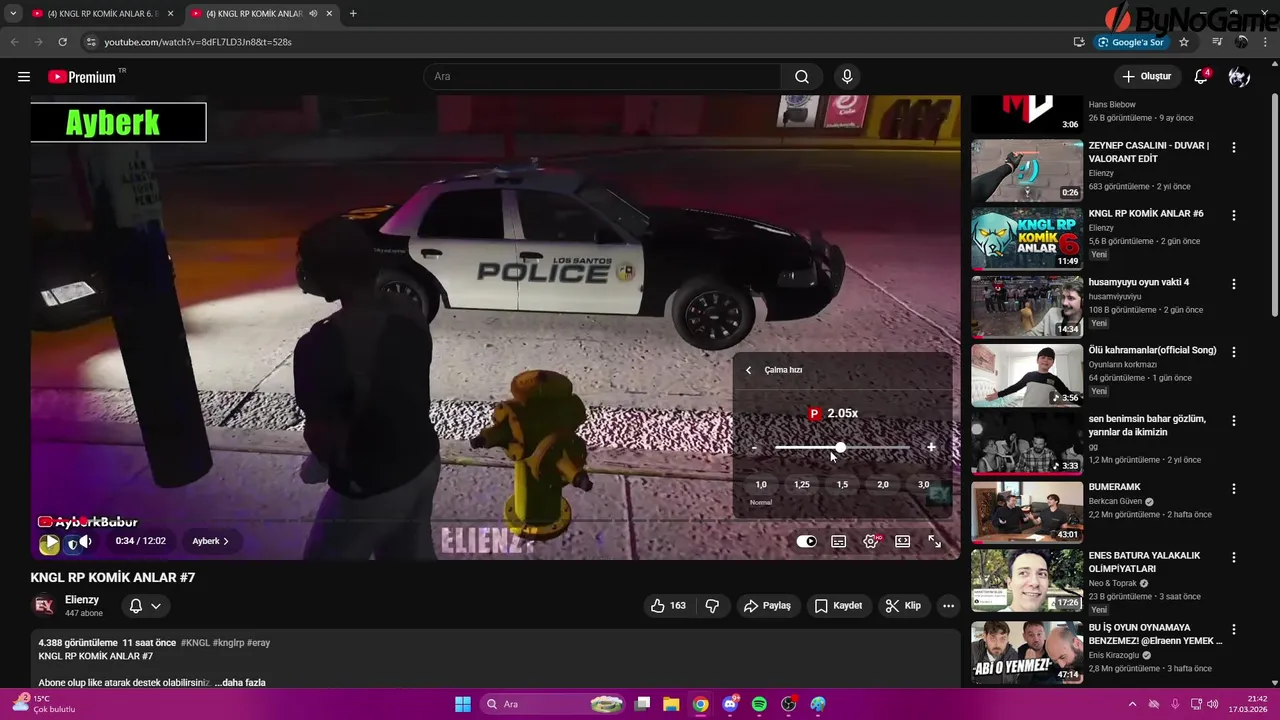Click the search magnifier button

802,77
